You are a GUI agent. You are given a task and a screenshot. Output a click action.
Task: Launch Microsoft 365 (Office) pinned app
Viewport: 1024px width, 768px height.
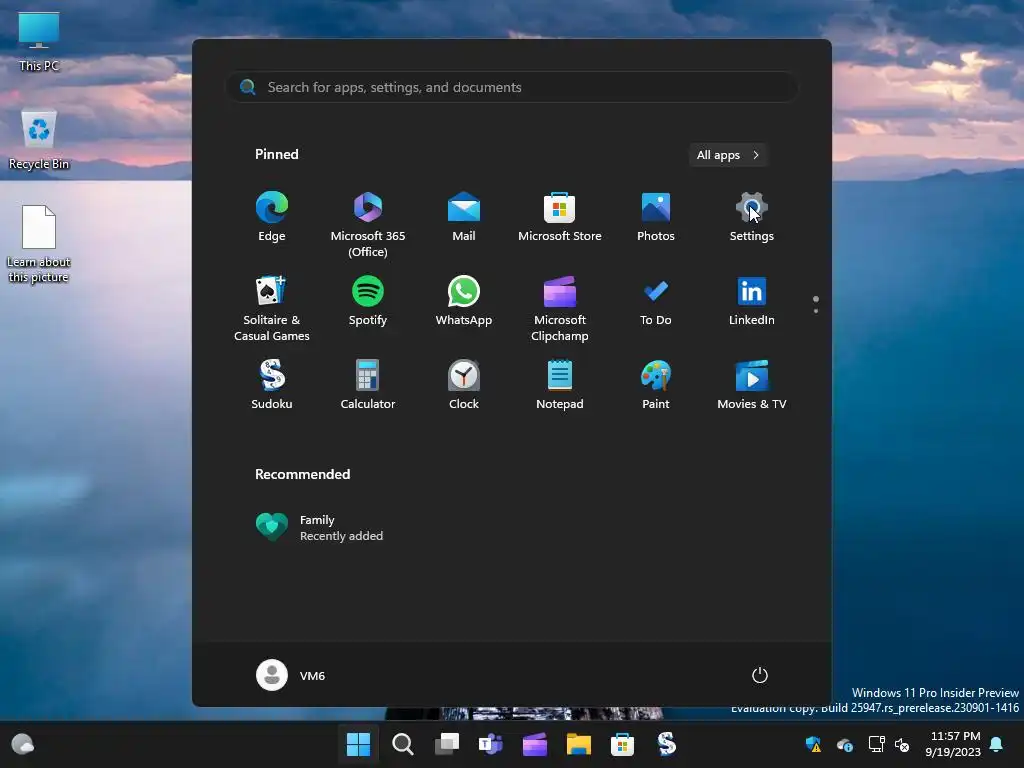coord(368,224)
